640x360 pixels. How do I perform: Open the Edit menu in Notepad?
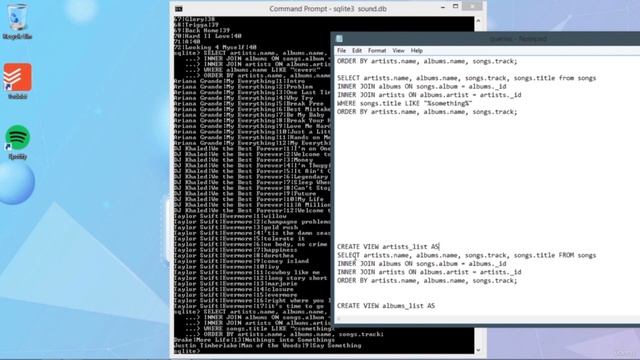357,51
